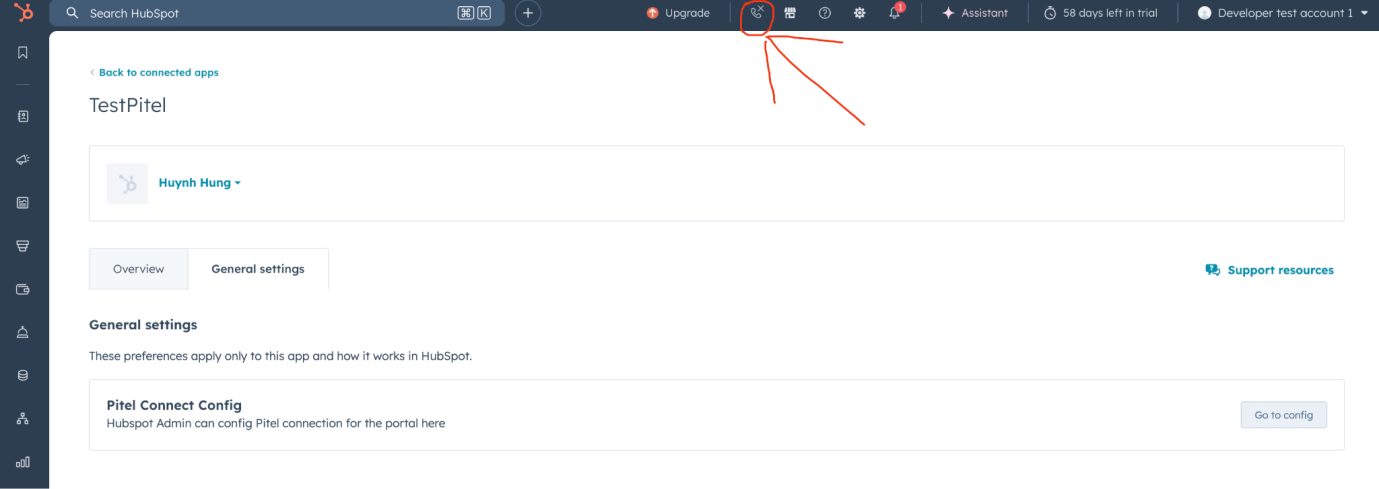Open the Commerce wallet sidebar icon
Image resolution: width=1379 pixels, height=489 pixels.
pyautogui.click(x=23, y=289)
